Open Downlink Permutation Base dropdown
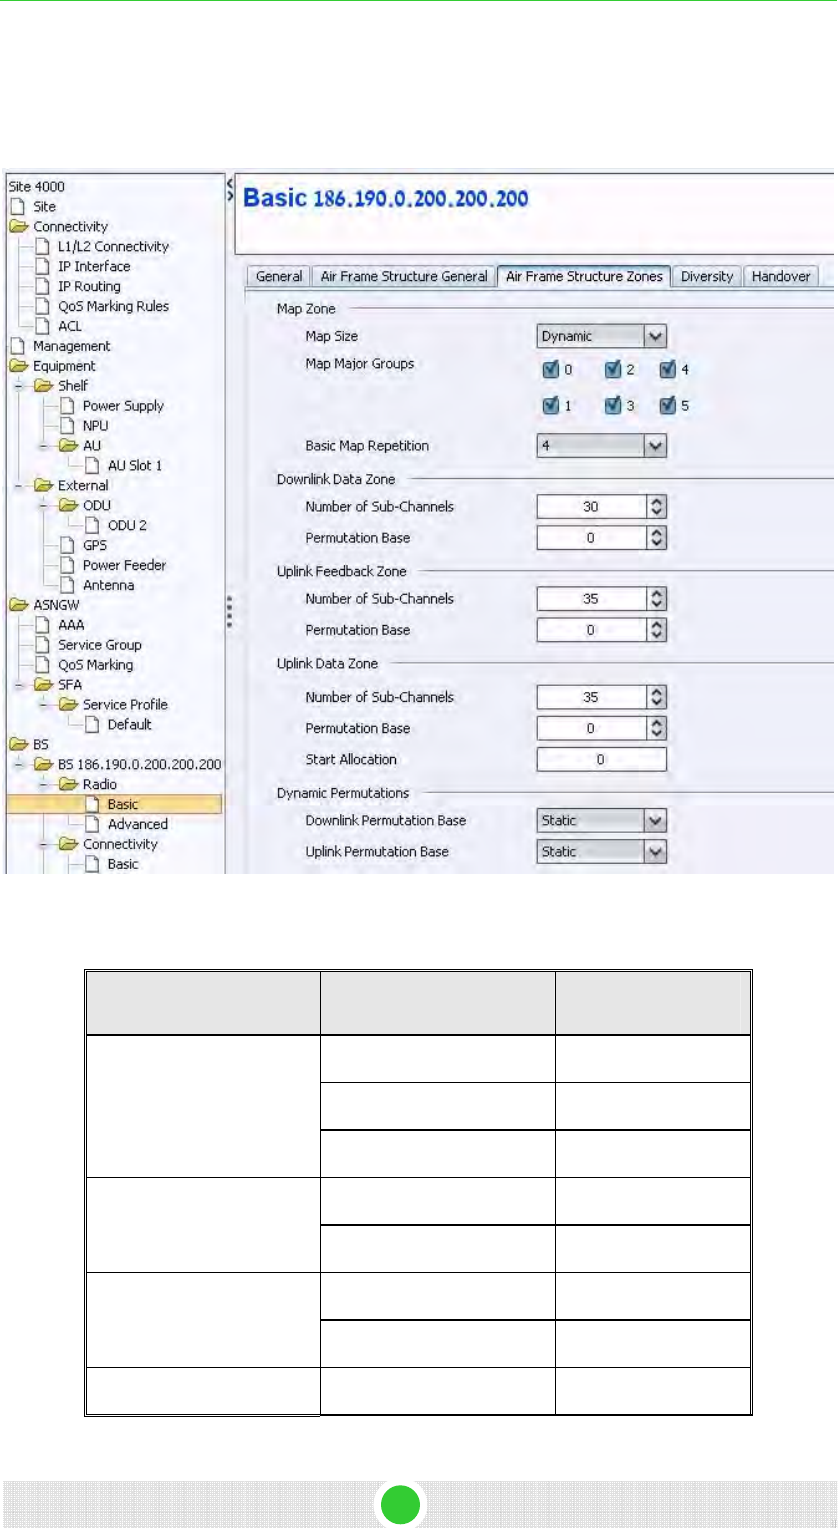The image size is (838, 1532). 655,821
